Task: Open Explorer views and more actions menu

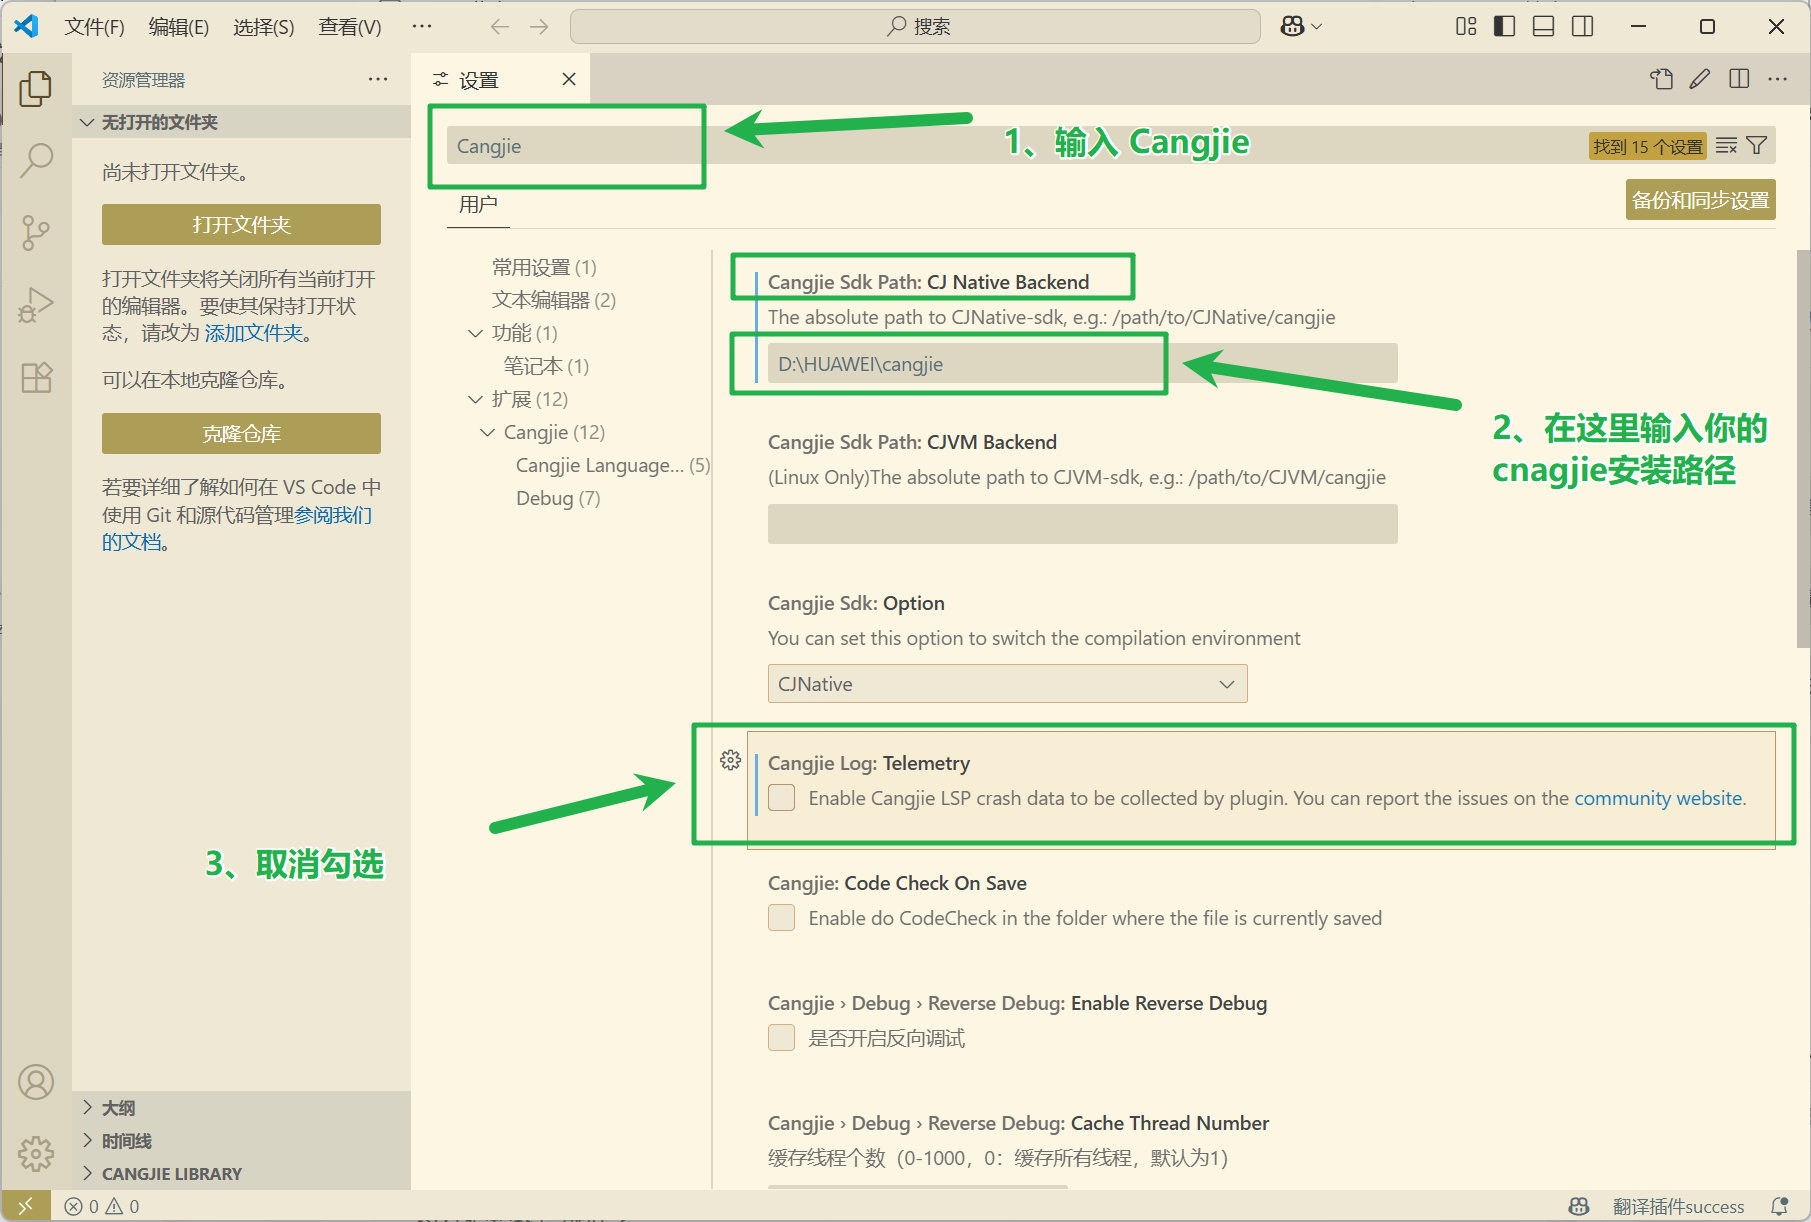Action: pos(377,79)
